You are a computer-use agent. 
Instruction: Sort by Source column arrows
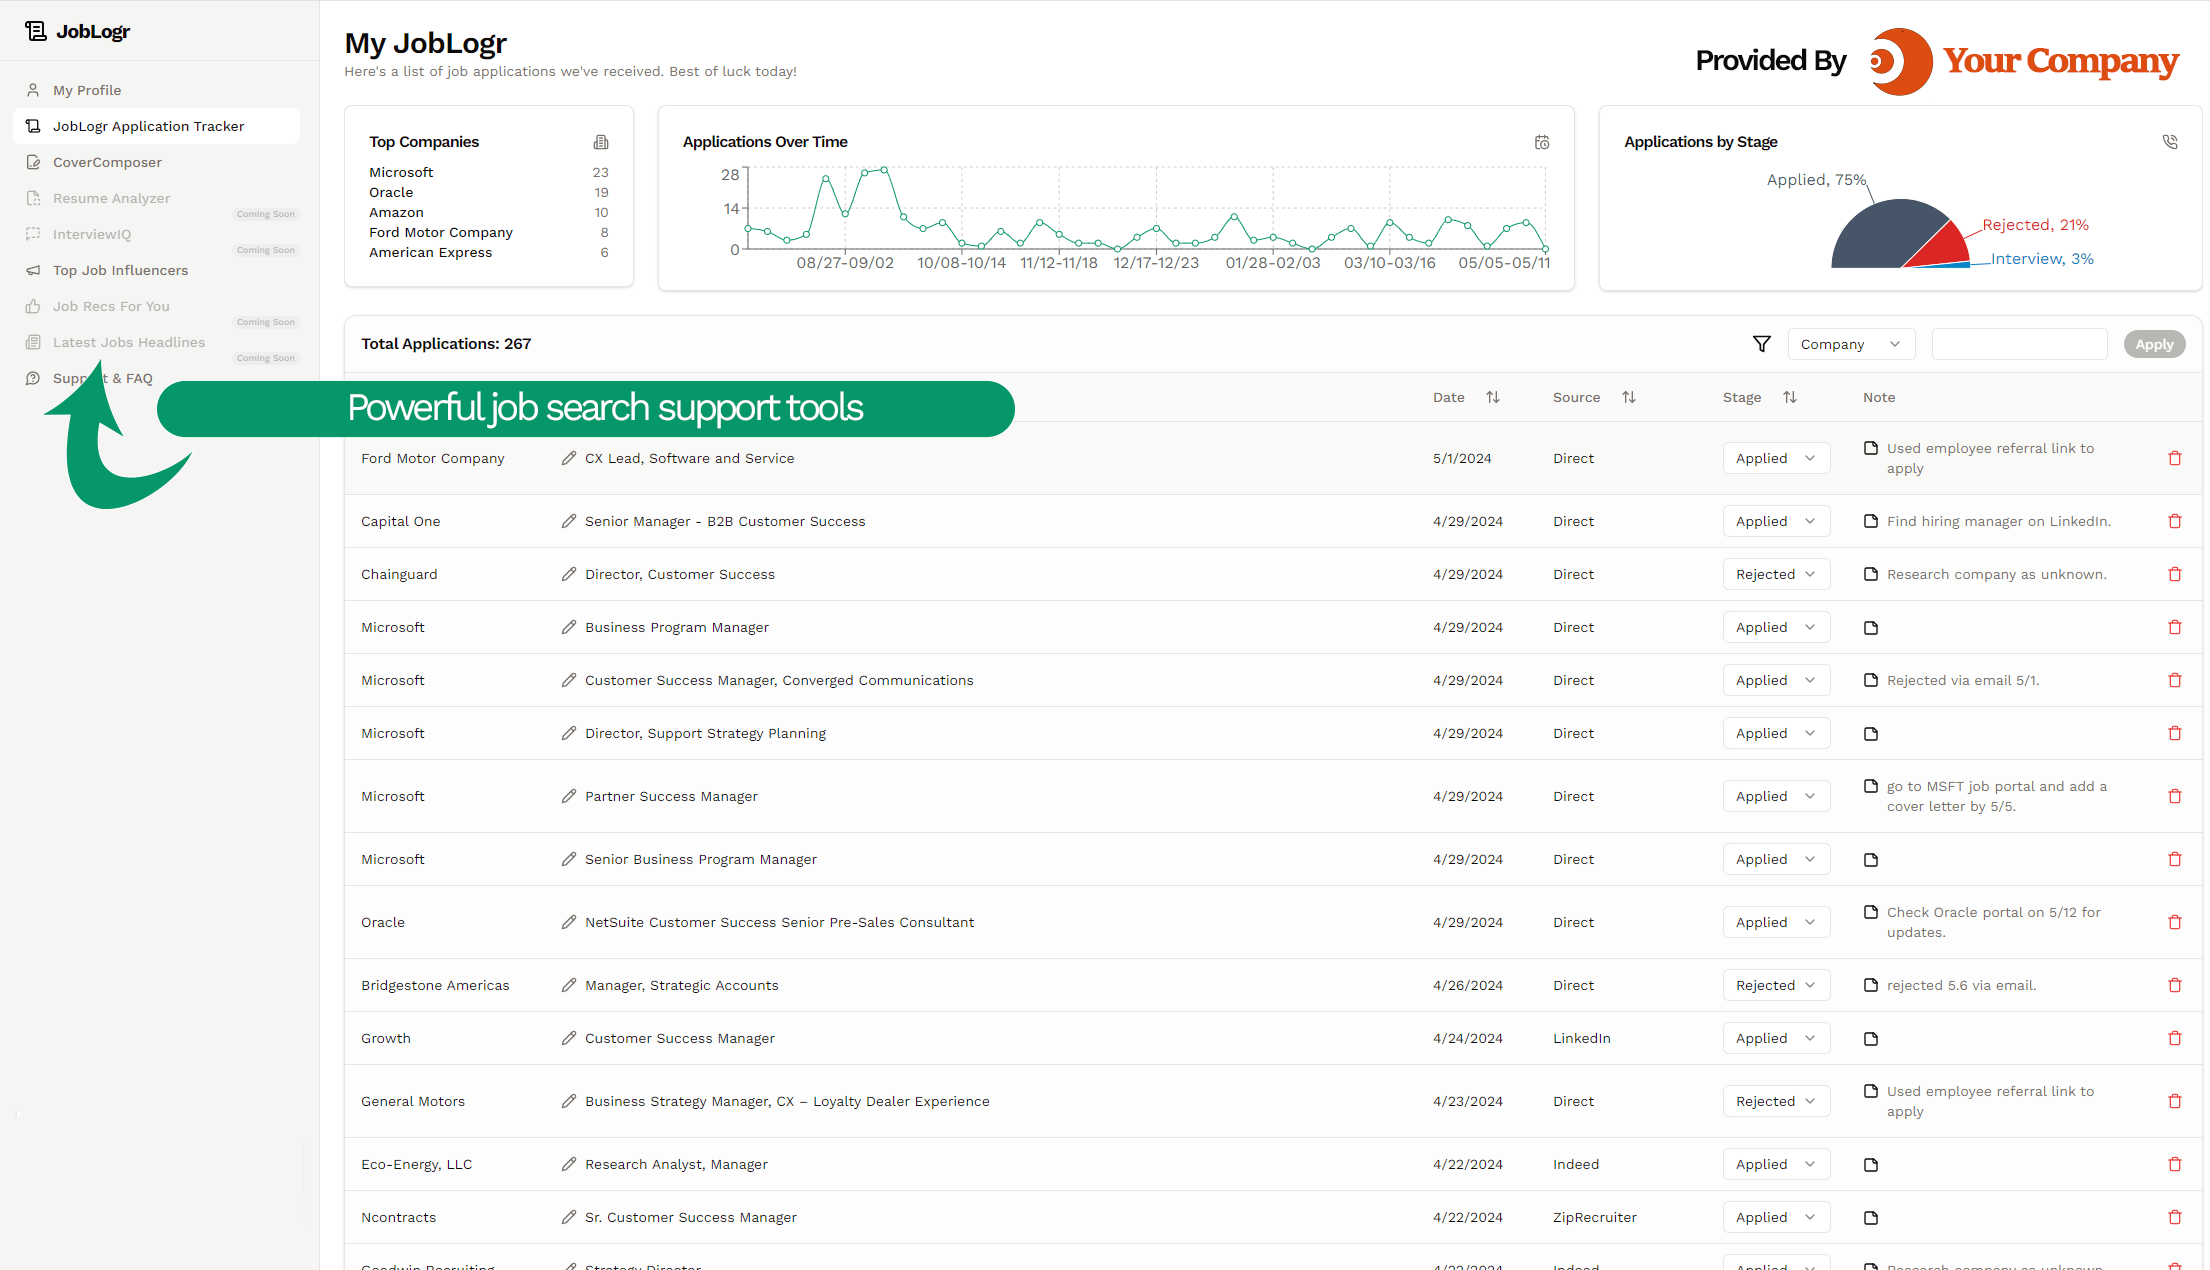[x=1629, y=397]
